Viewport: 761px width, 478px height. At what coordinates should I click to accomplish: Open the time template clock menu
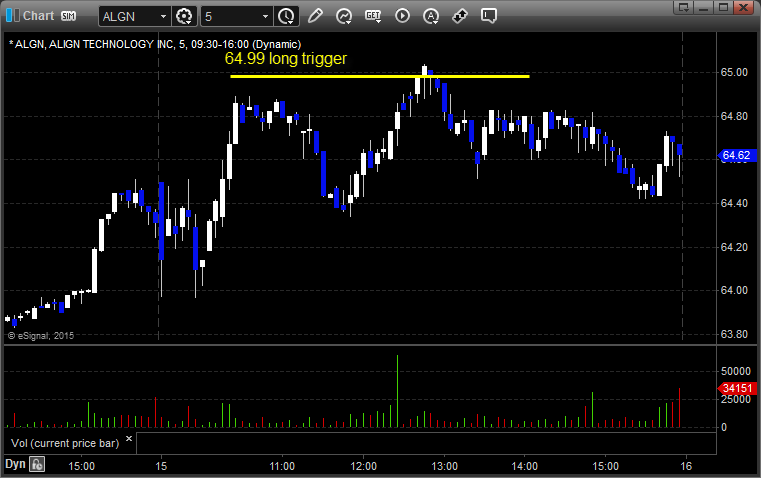click(286, 16)
